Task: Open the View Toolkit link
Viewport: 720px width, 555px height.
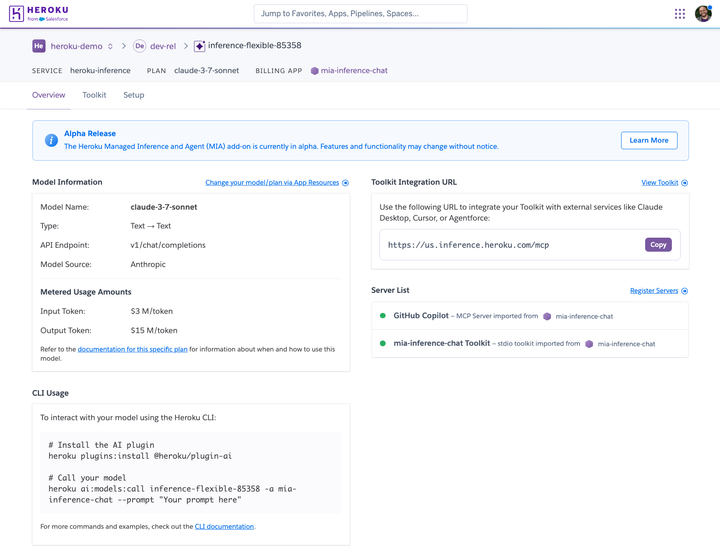Action: click(x=659, y=183)
